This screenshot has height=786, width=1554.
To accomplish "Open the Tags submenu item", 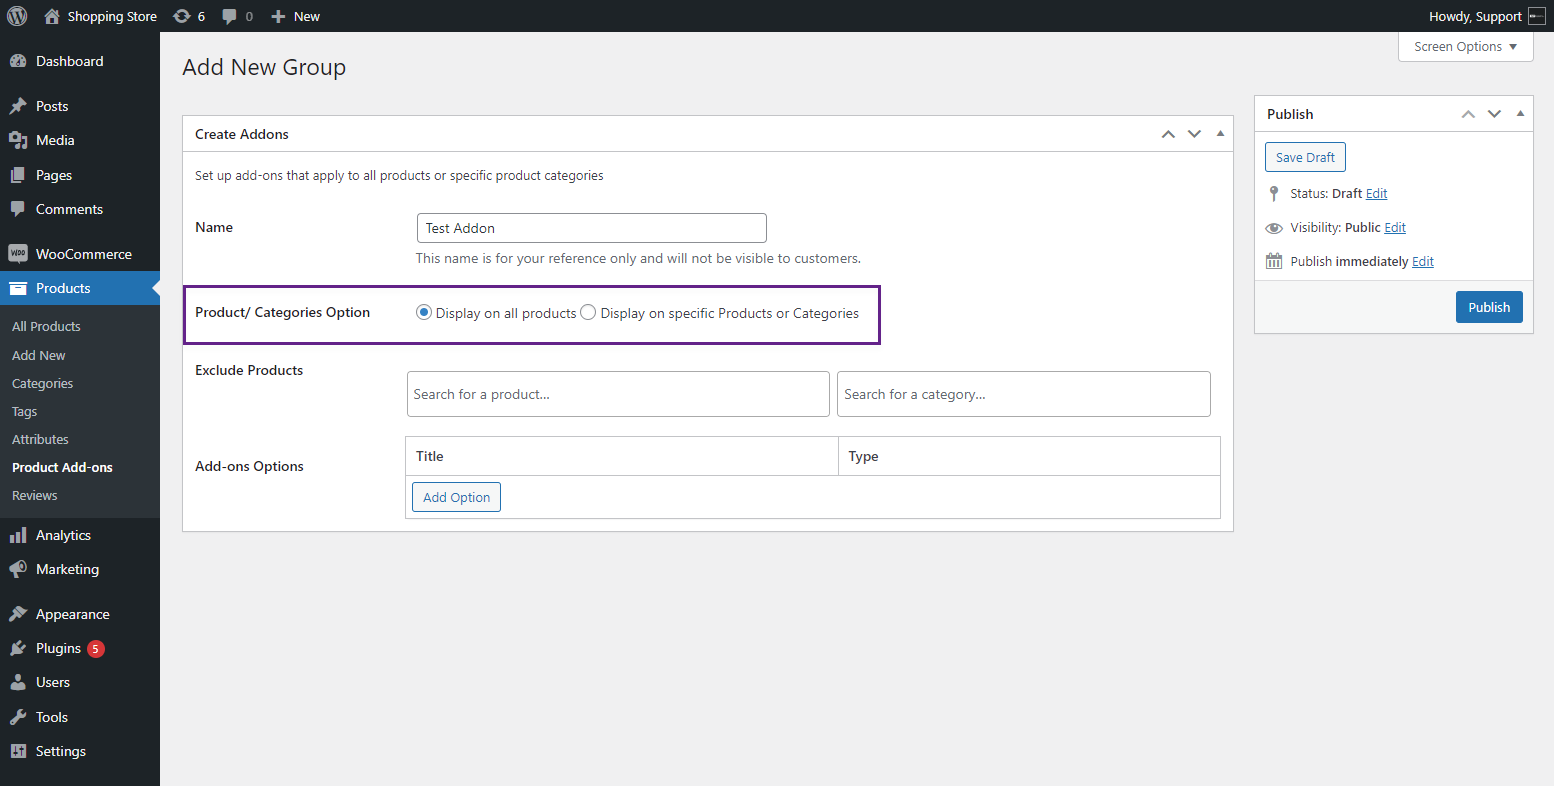I will (x=24, y=411).
